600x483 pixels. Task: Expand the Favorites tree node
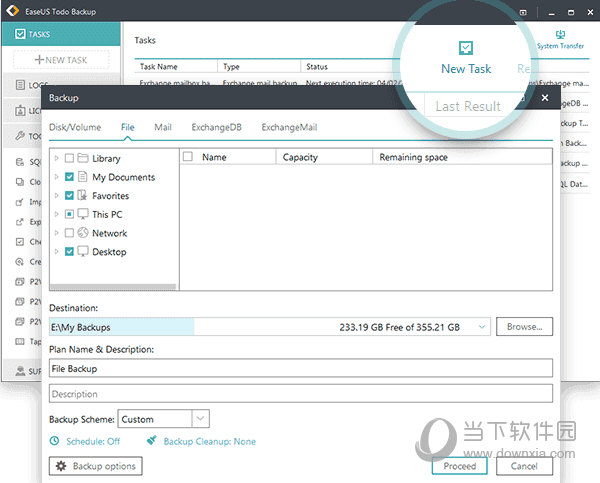tap(56, 195)
